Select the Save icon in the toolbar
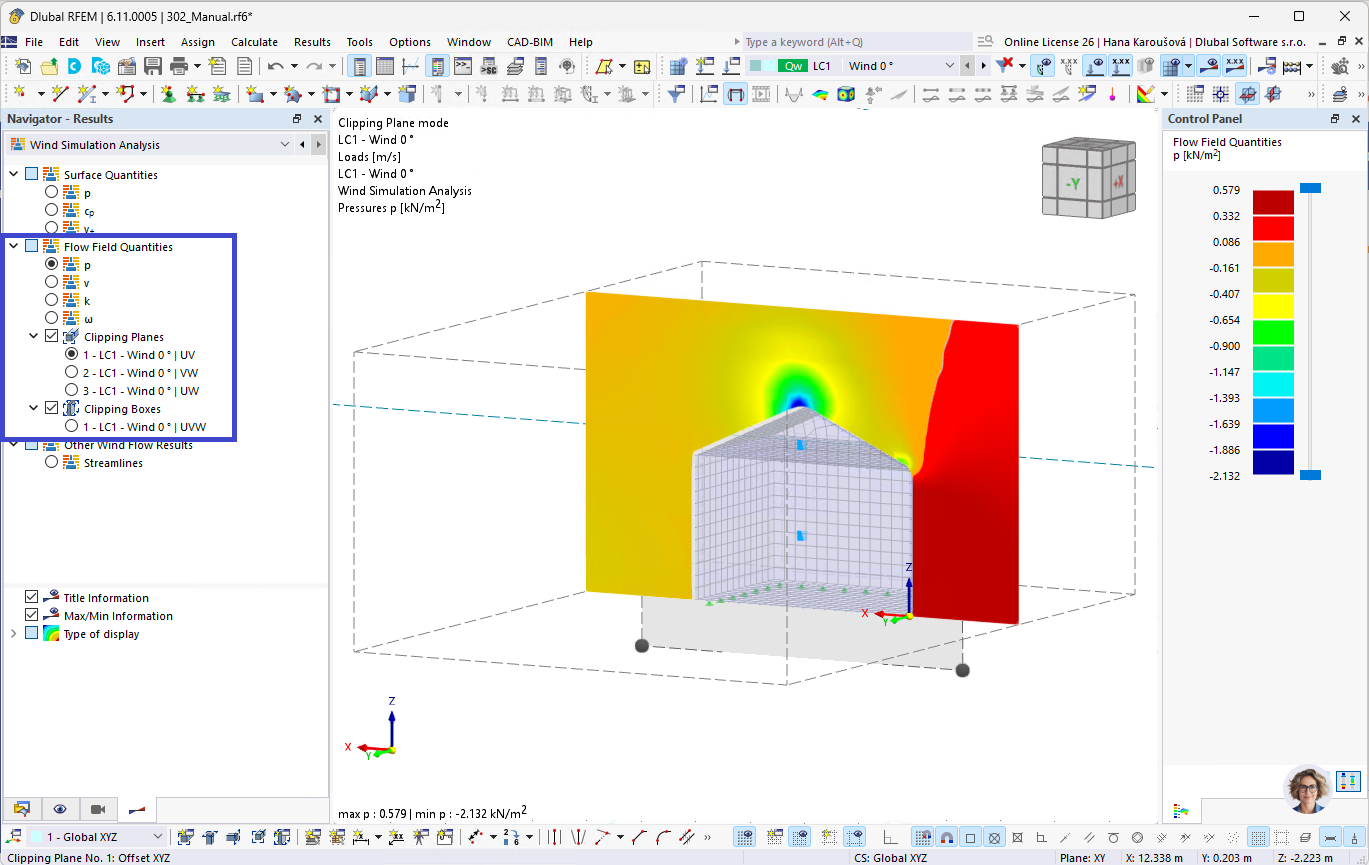The width and height of the screenshot is (1369, 865). [x=152, y=64]
